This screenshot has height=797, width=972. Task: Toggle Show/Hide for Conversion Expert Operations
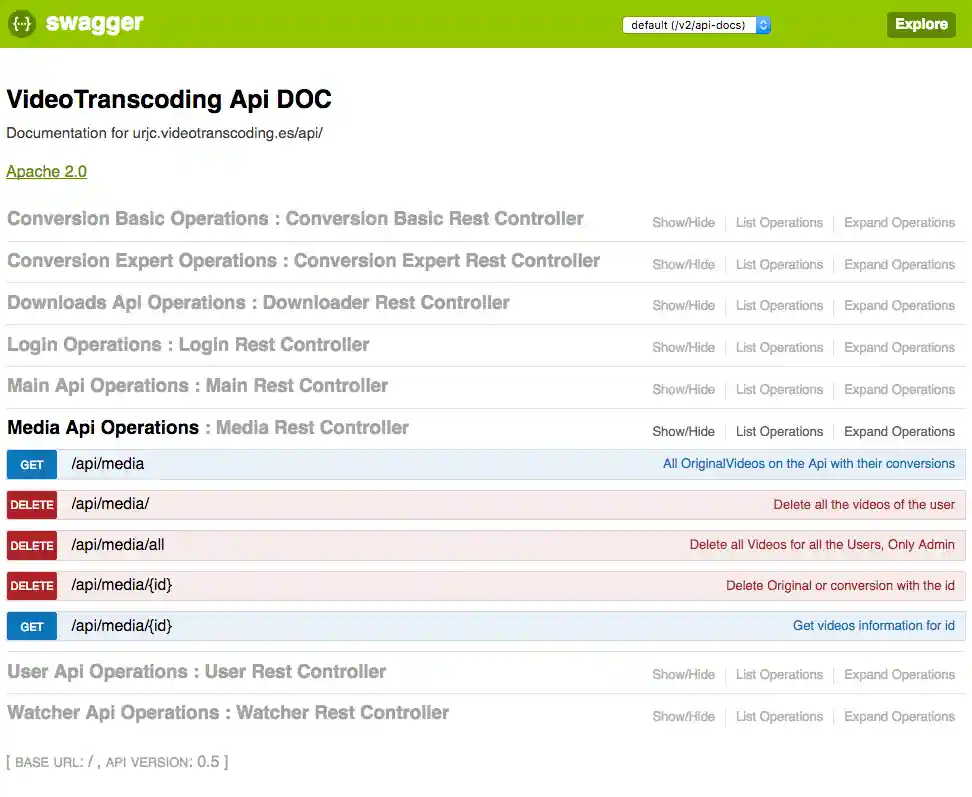[x=683, y=265]
